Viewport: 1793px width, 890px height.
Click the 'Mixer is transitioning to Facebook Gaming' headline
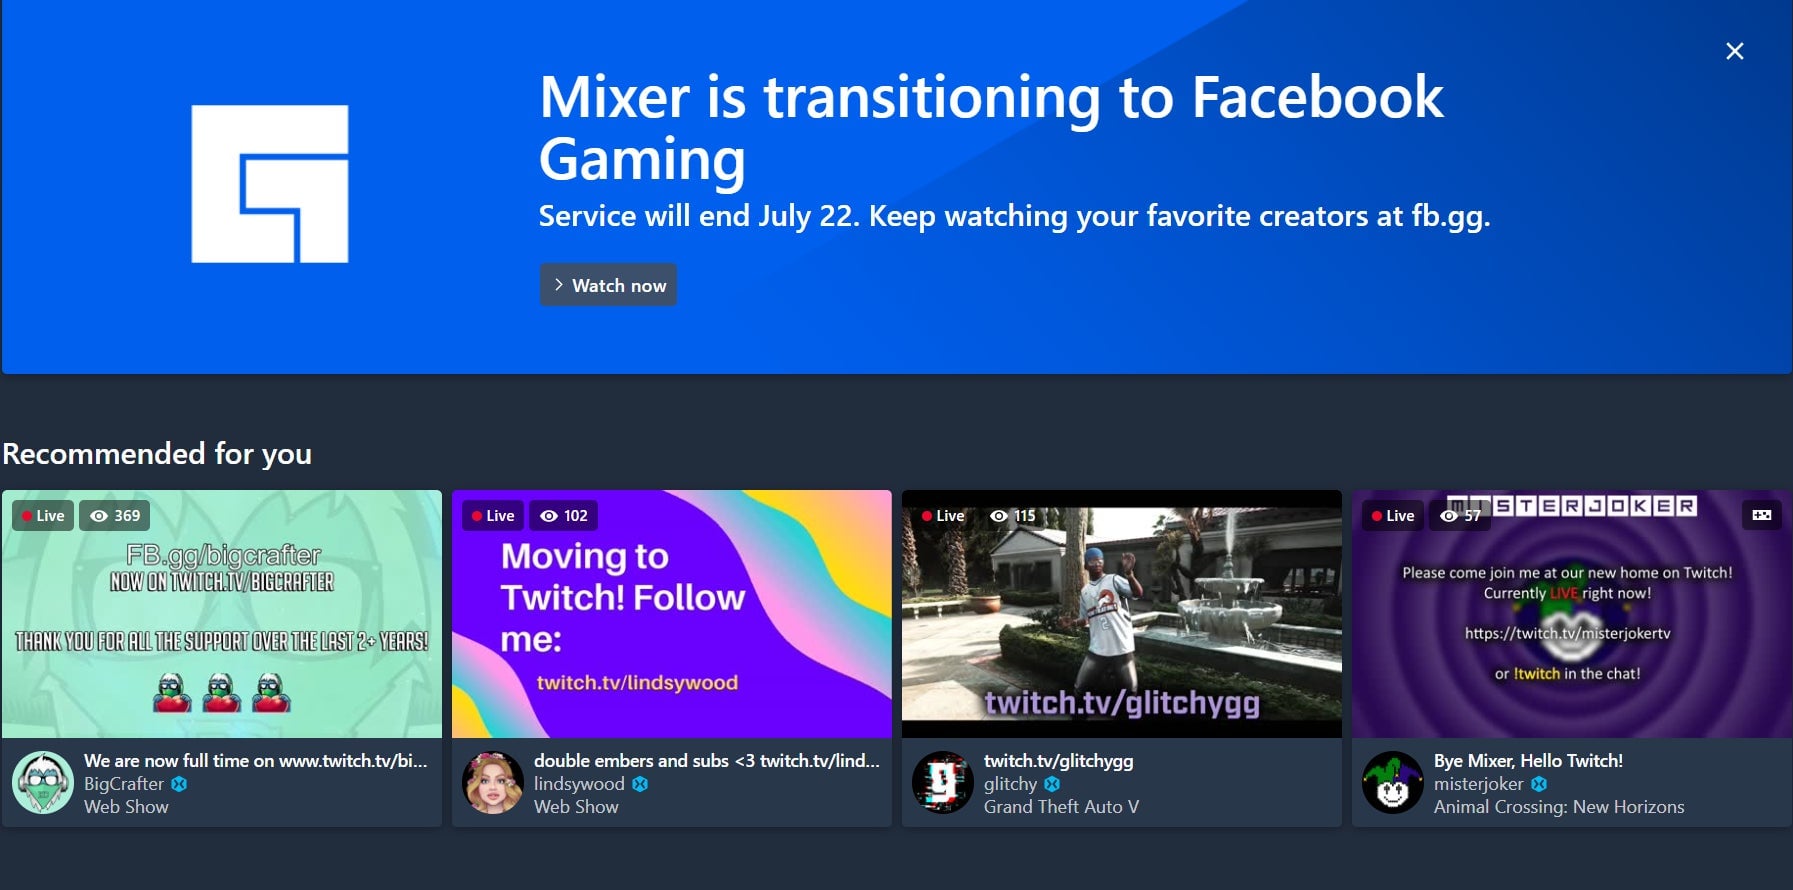coord(991,128)
